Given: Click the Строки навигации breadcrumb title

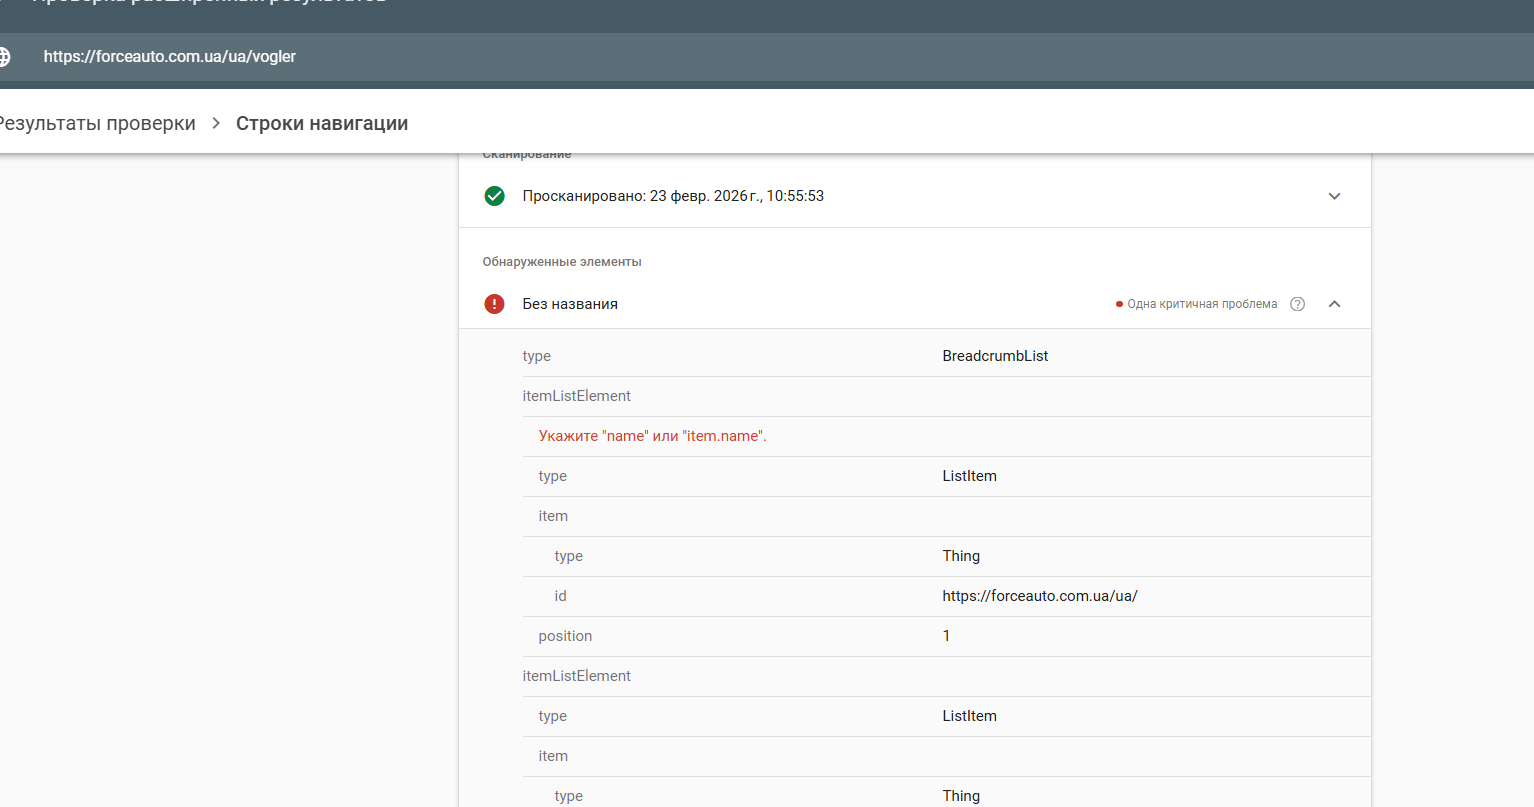Looking at the screenshot, I should click(x=322, y=123).
